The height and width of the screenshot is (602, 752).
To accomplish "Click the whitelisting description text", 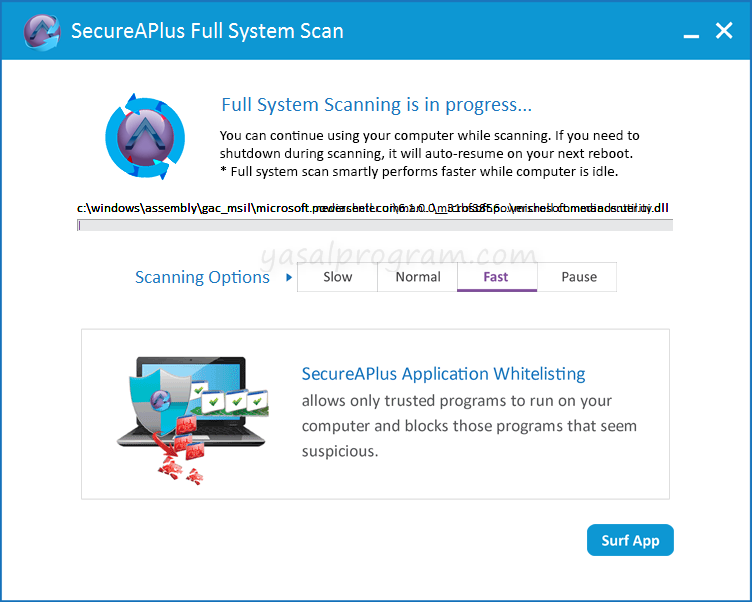I will 469,426.
